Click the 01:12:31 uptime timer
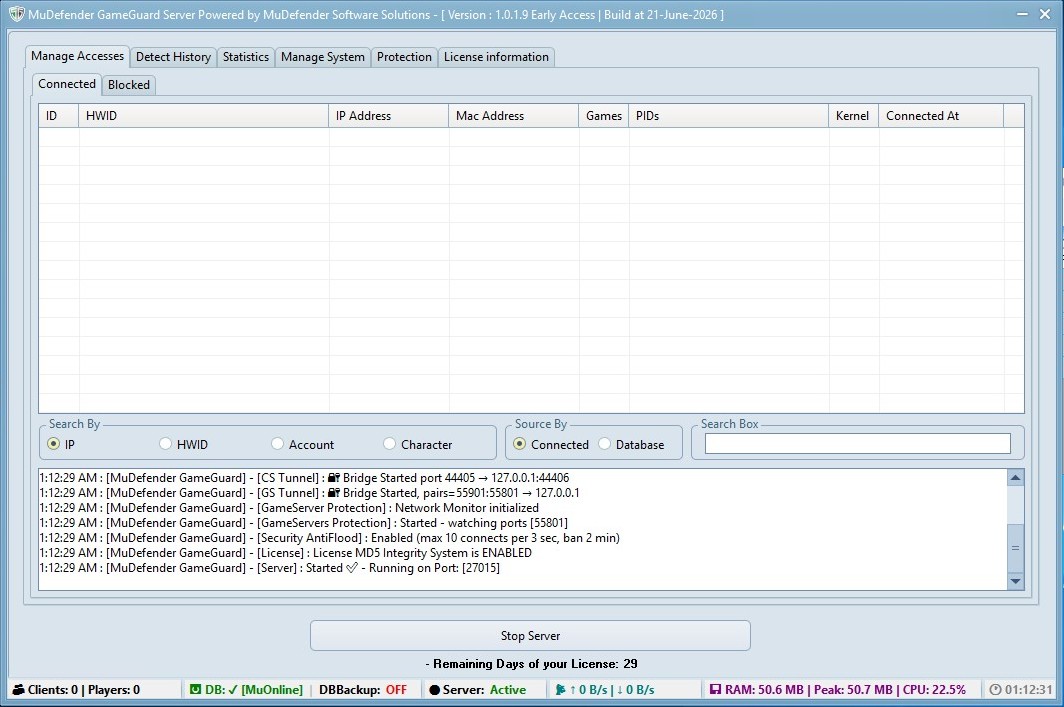The width and height of the screenshot is (1064, 707). (x=1029, y=689)
